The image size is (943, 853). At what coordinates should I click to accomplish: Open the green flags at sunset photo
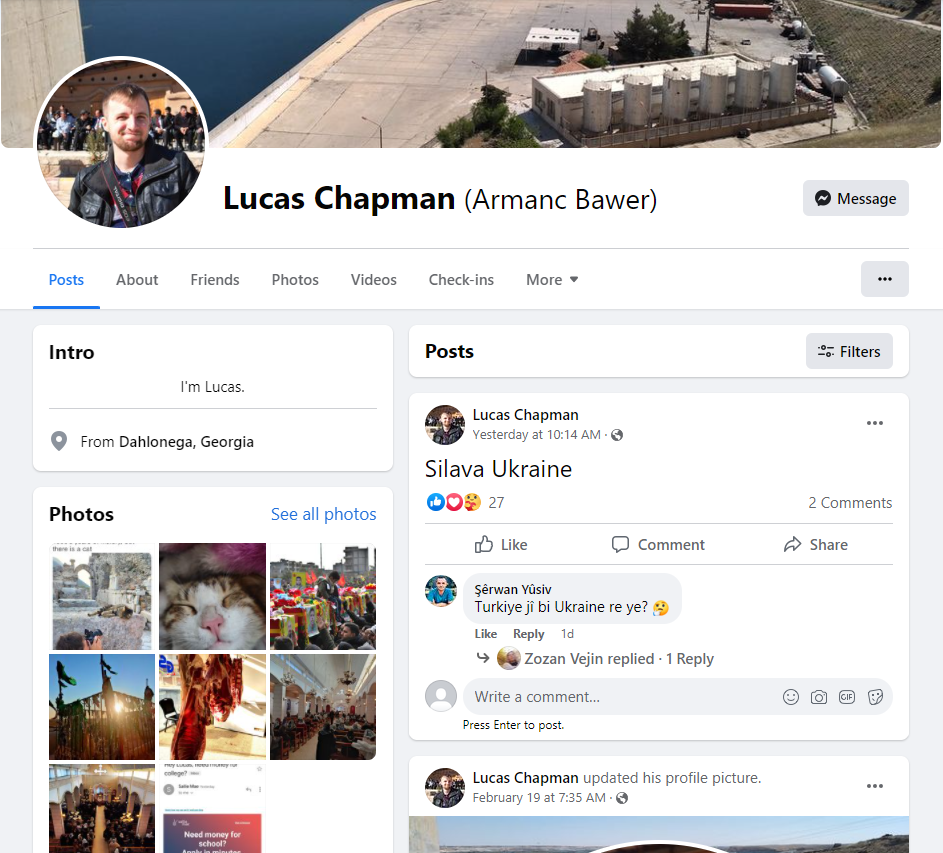(102, 707)
